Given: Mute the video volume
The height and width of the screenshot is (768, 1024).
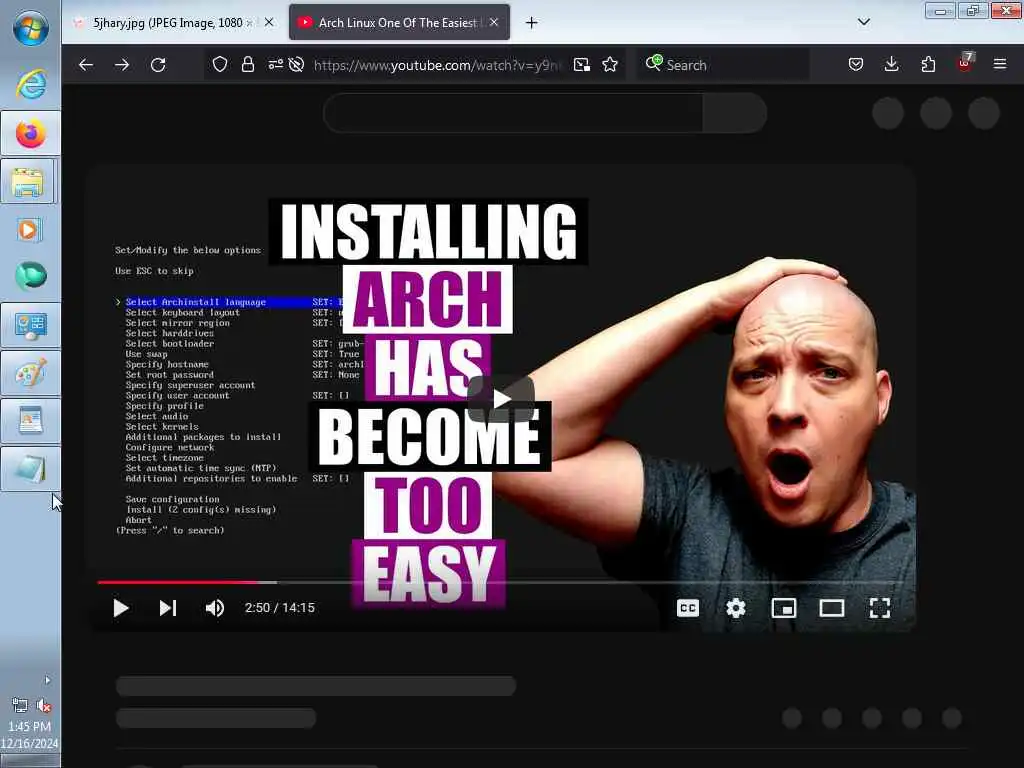Looking at the screenshot, I should (x=215, y=608).
